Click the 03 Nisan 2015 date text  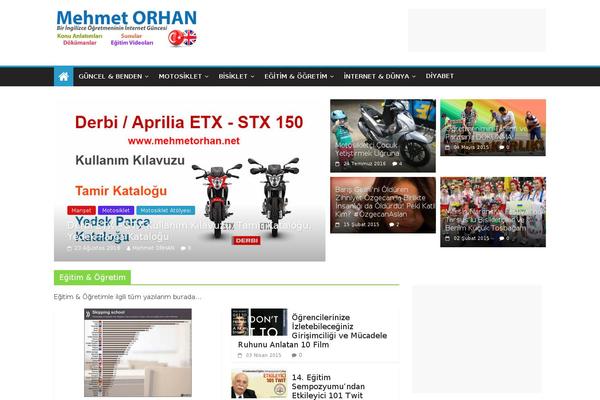pyautogui.click(x=263, y=356)
